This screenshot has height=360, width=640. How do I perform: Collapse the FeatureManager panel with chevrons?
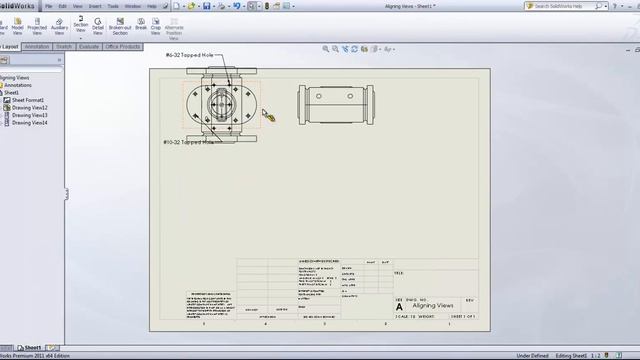[x=59, y=60]
